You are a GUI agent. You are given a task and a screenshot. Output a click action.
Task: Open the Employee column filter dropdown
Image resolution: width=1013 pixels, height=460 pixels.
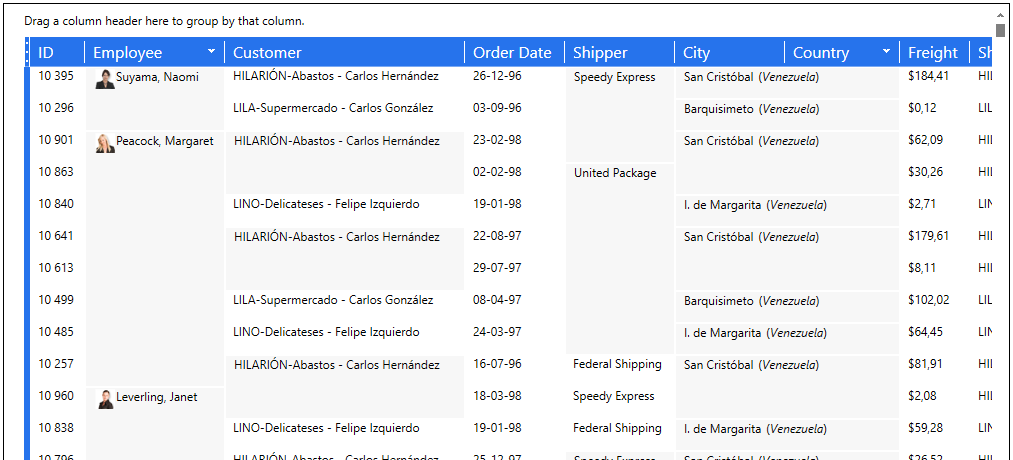click(x=211, y=52)
